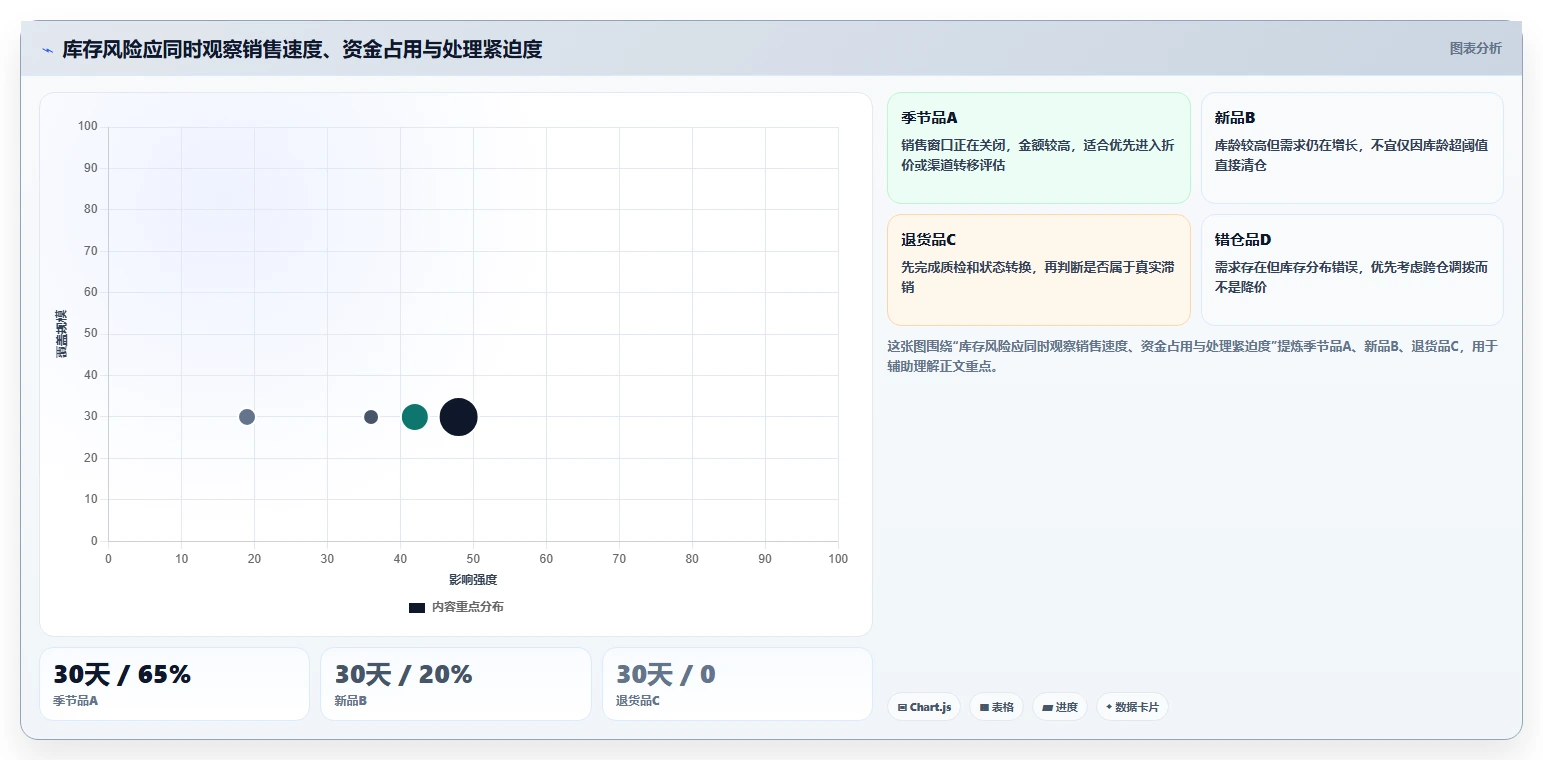This screenshot has height=760, width=1543.
Task: Click the 季节品A label under 65% card
Action: point(75,701)
